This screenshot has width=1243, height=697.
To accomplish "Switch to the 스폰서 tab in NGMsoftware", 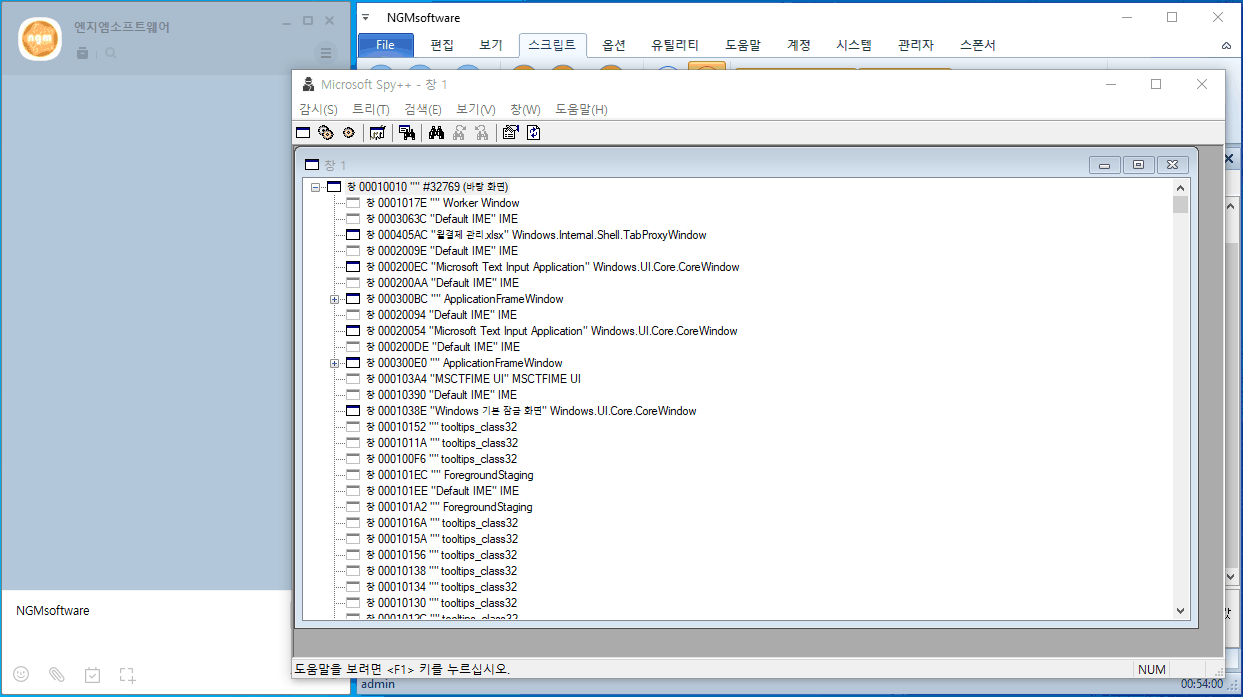I will (x=977, y=45).
